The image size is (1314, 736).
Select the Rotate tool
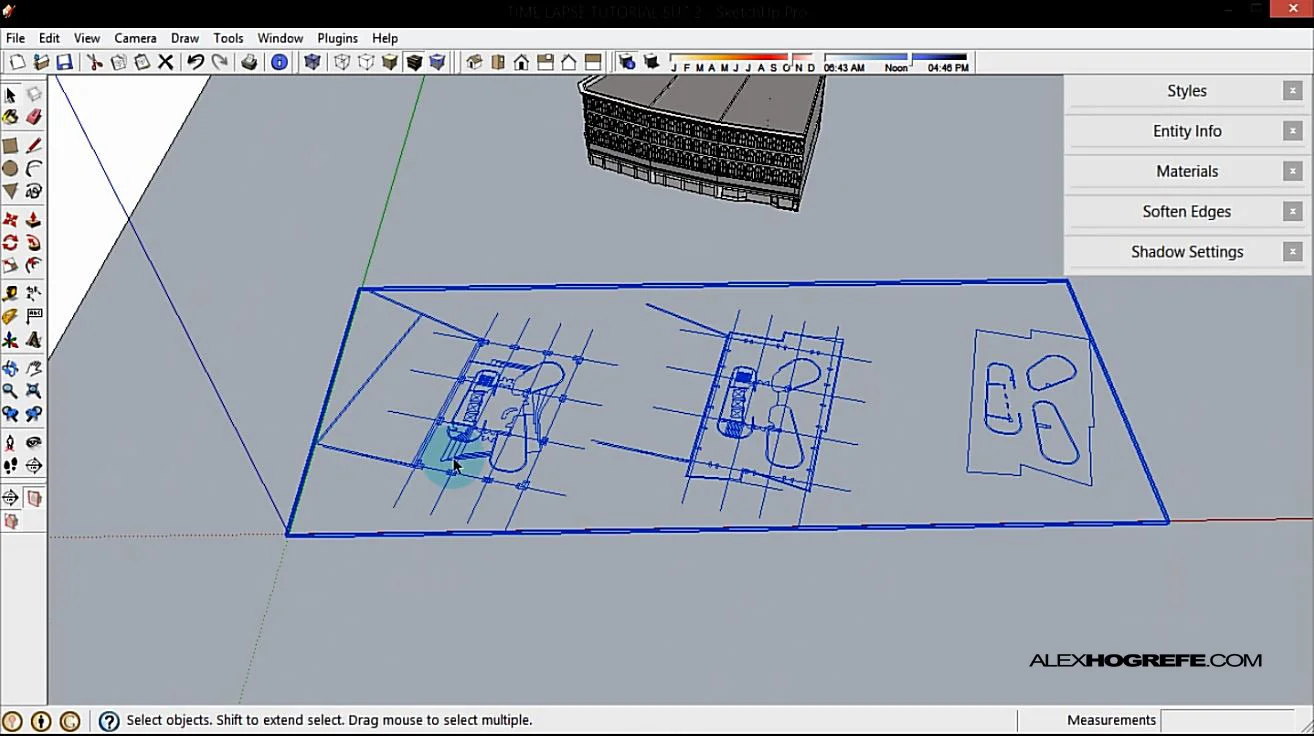click(10, 242)
